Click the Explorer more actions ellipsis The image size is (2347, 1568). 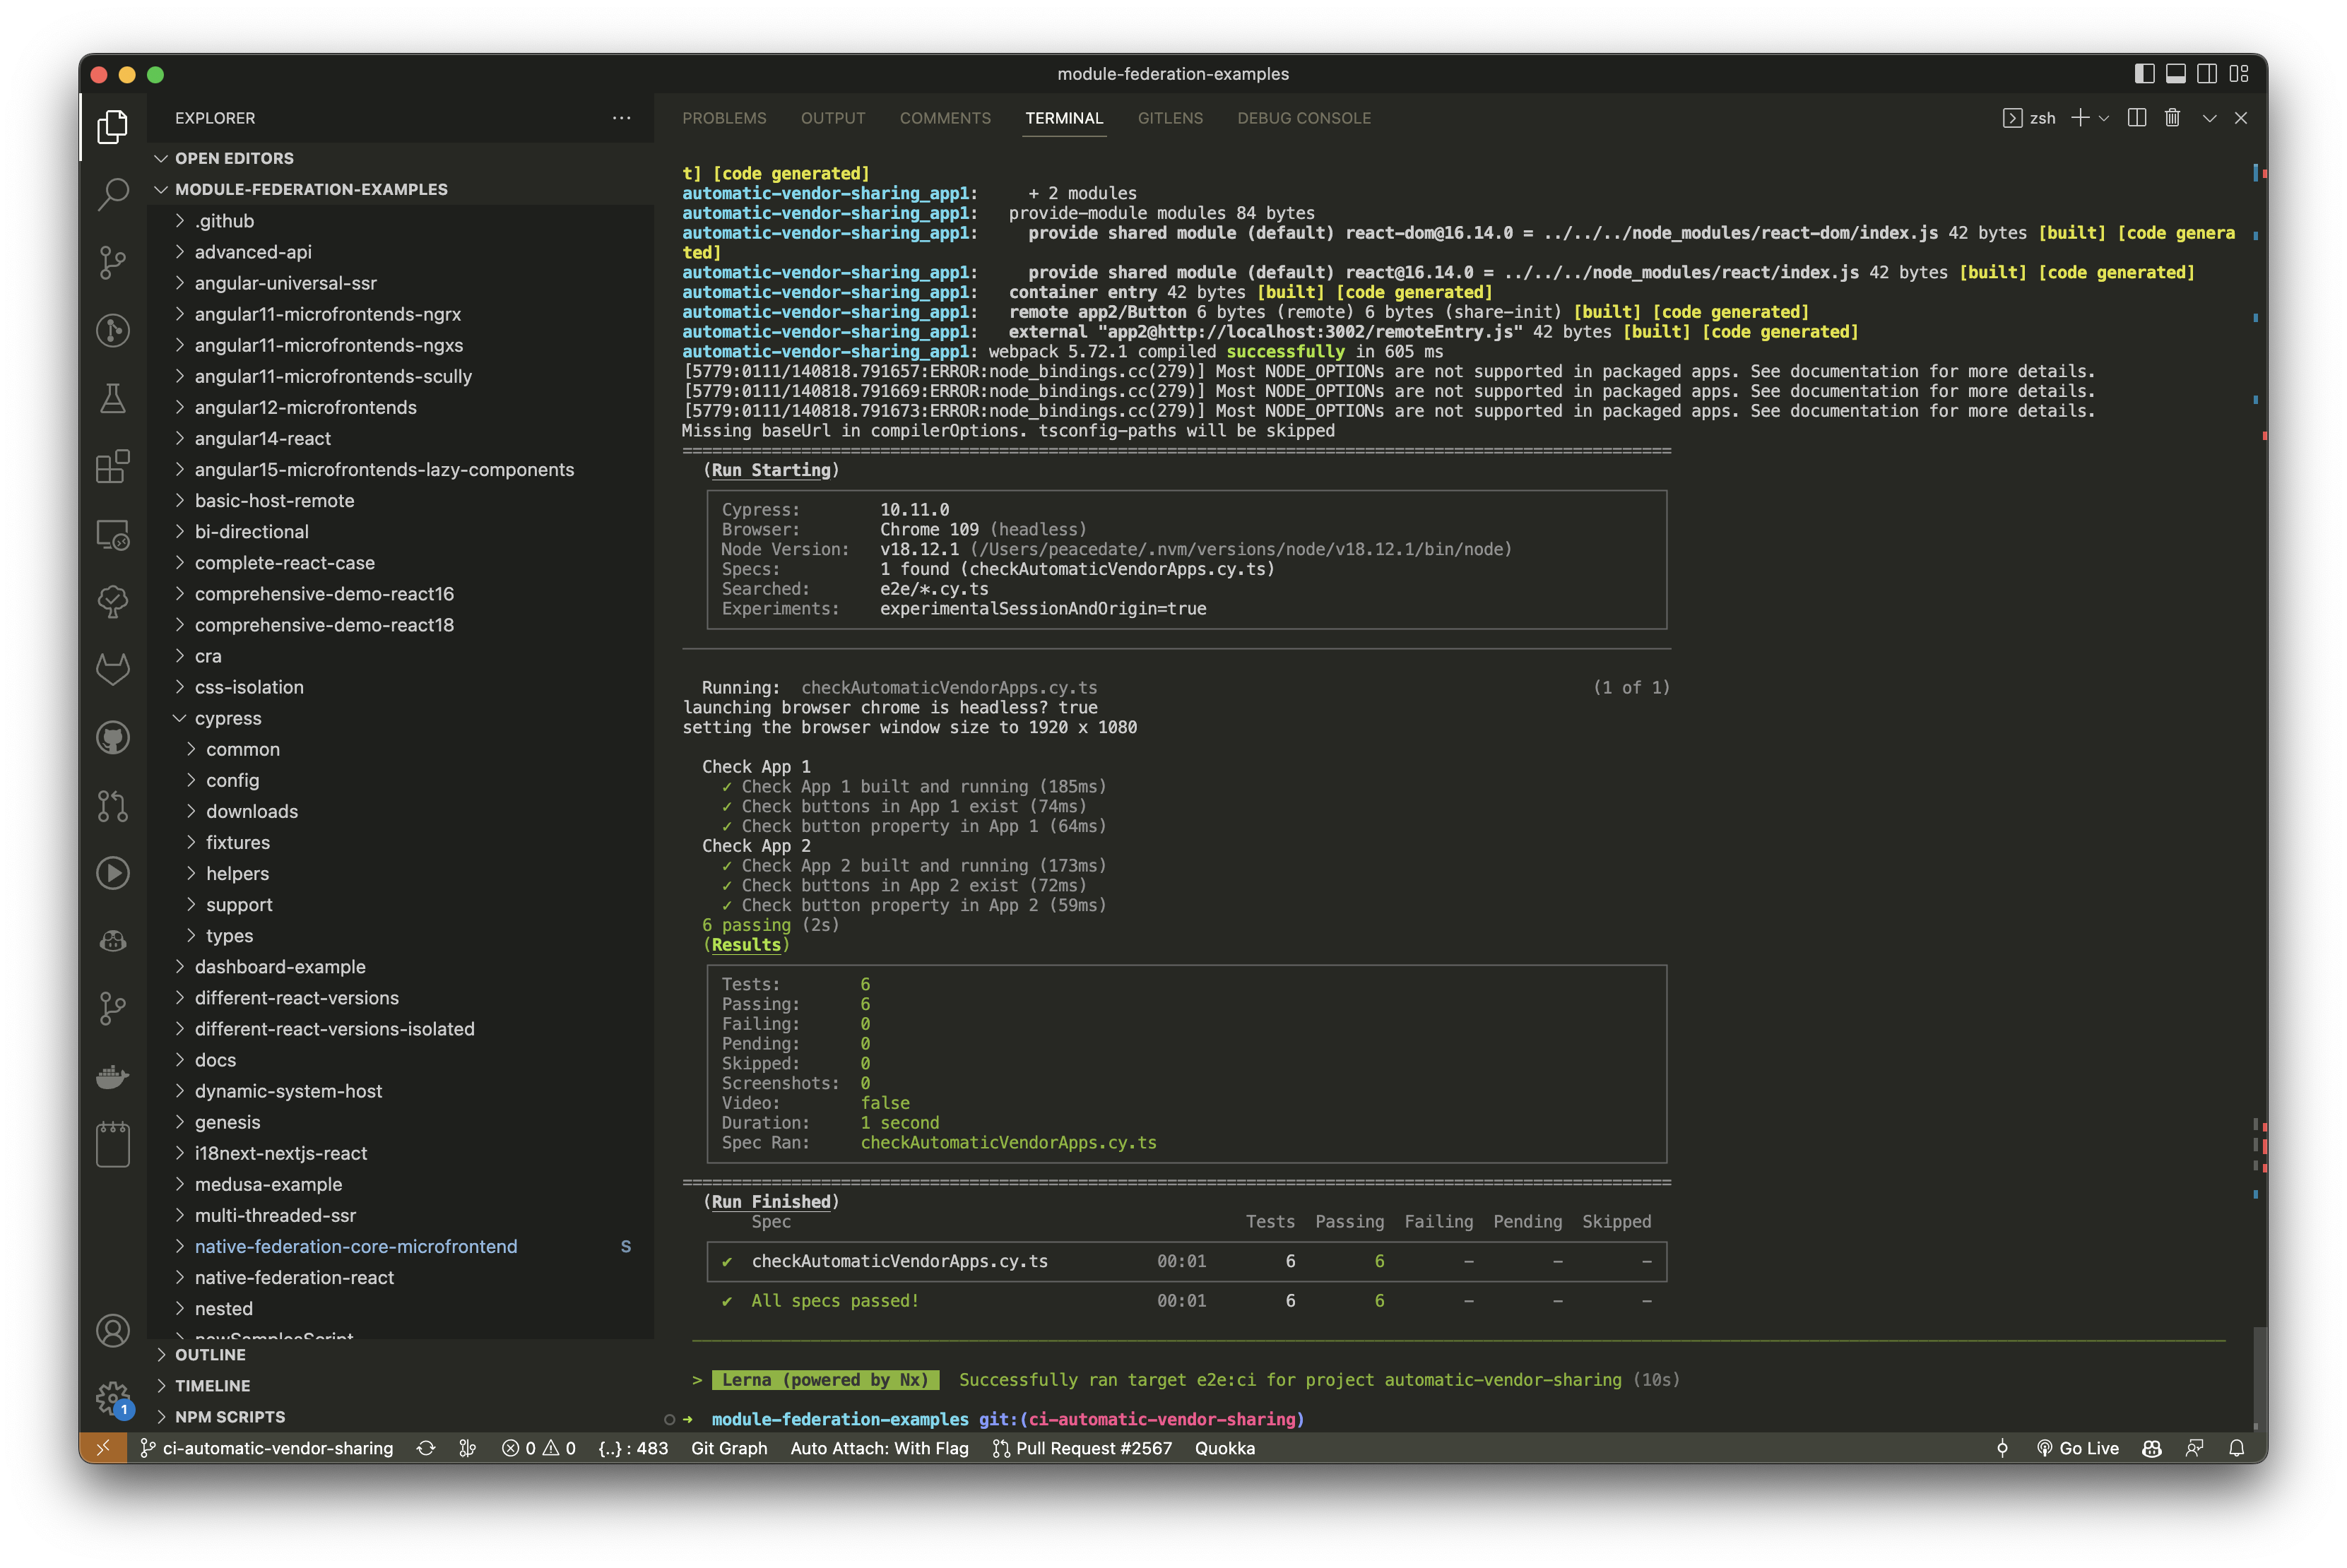[x=621, y=118]
